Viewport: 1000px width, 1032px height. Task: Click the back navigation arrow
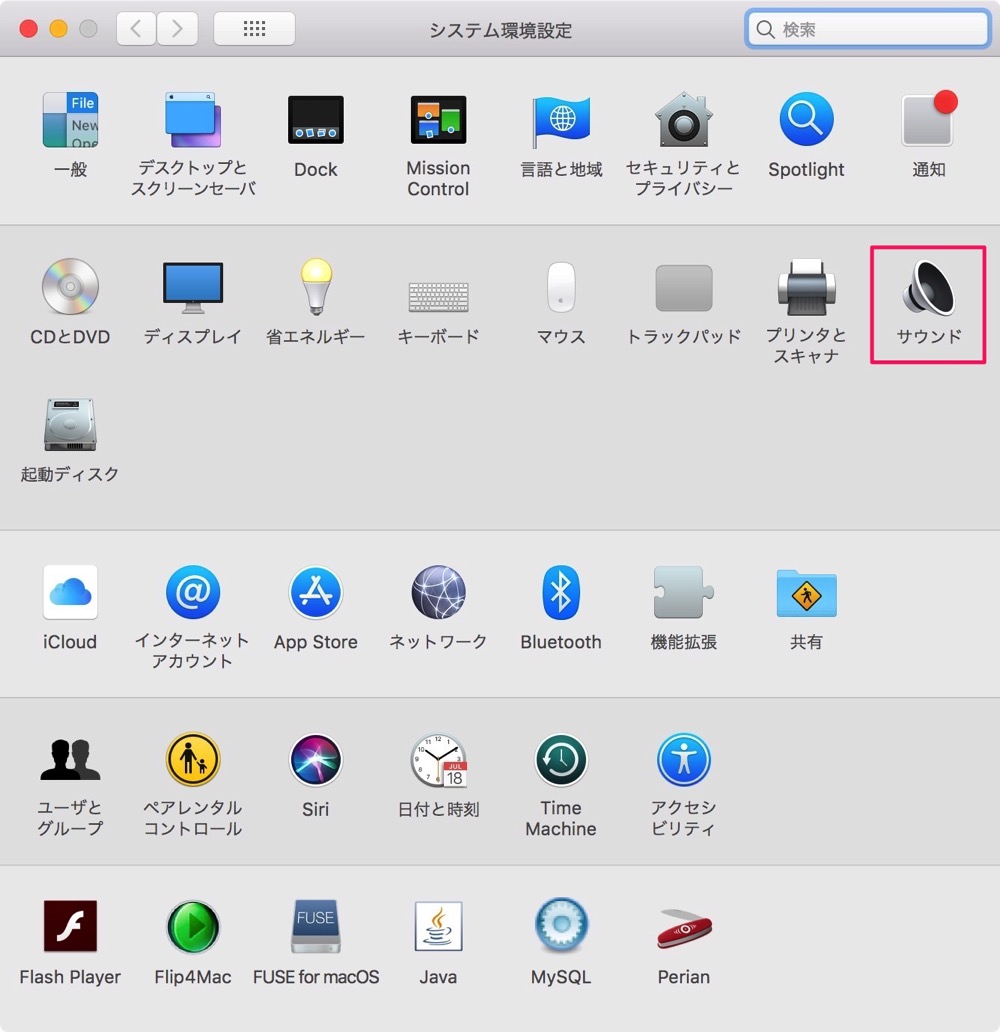(x=136, y=29)
